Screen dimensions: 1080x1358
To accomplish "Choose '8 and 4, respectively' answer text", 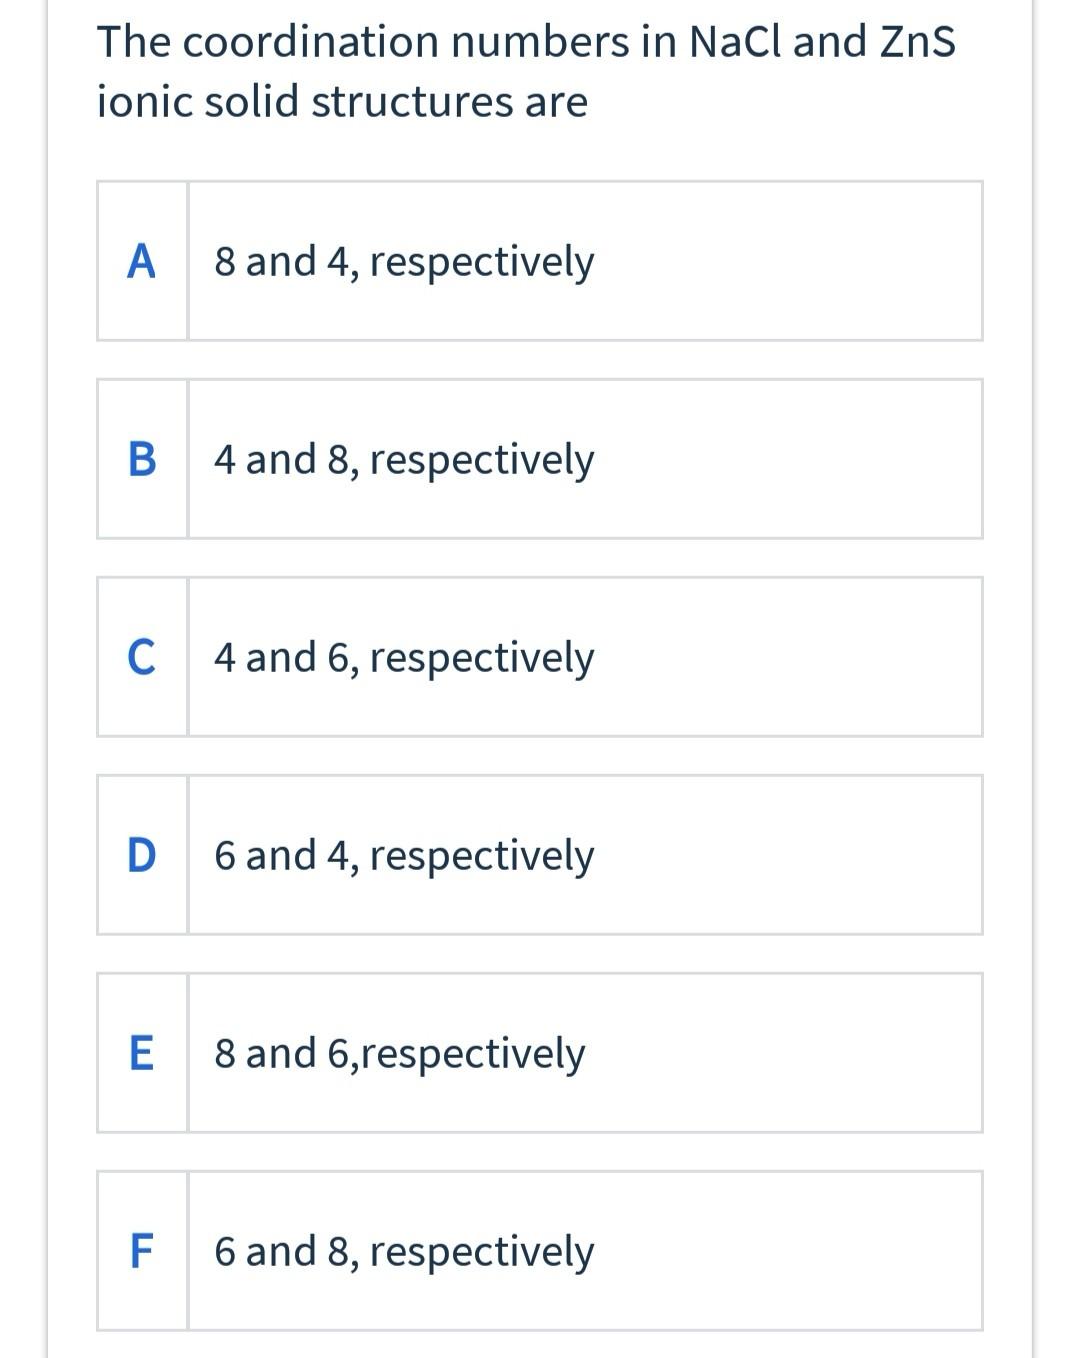I will click(404, 261).
